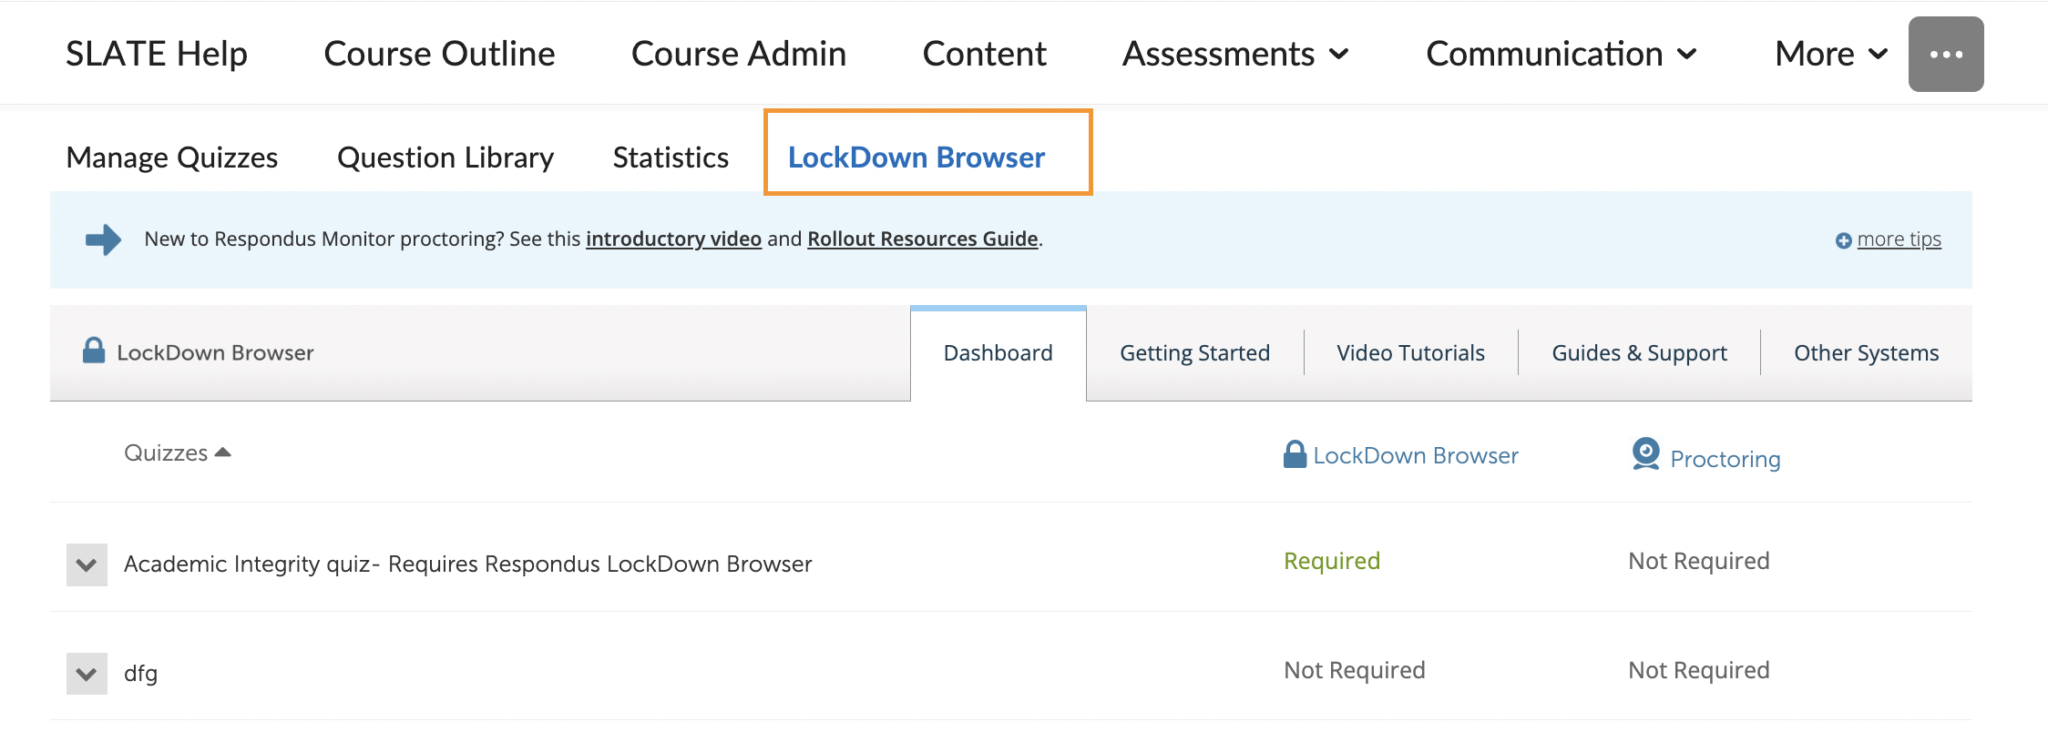Screen dimensions: 2048x732
Task: Open the Video Tutorials tab
Action: click(1410, 353)
